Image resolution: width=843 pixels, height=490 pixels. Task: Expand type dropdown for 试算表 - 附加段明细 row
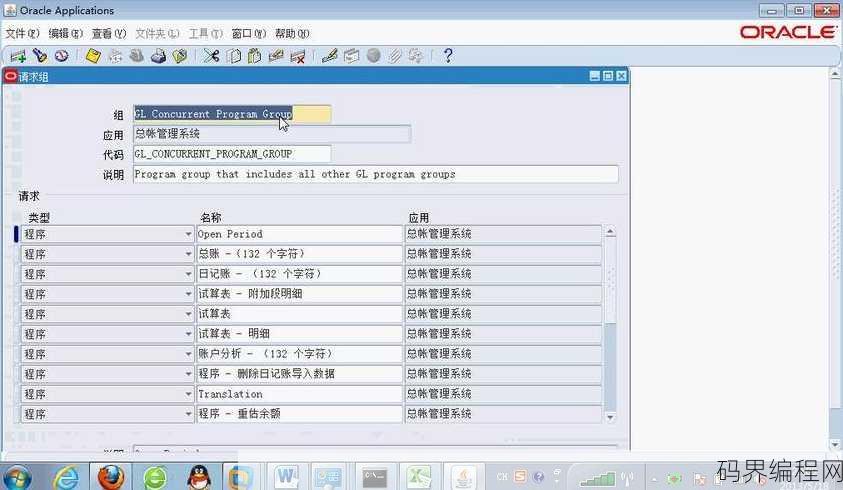click(x=188, y=294)
